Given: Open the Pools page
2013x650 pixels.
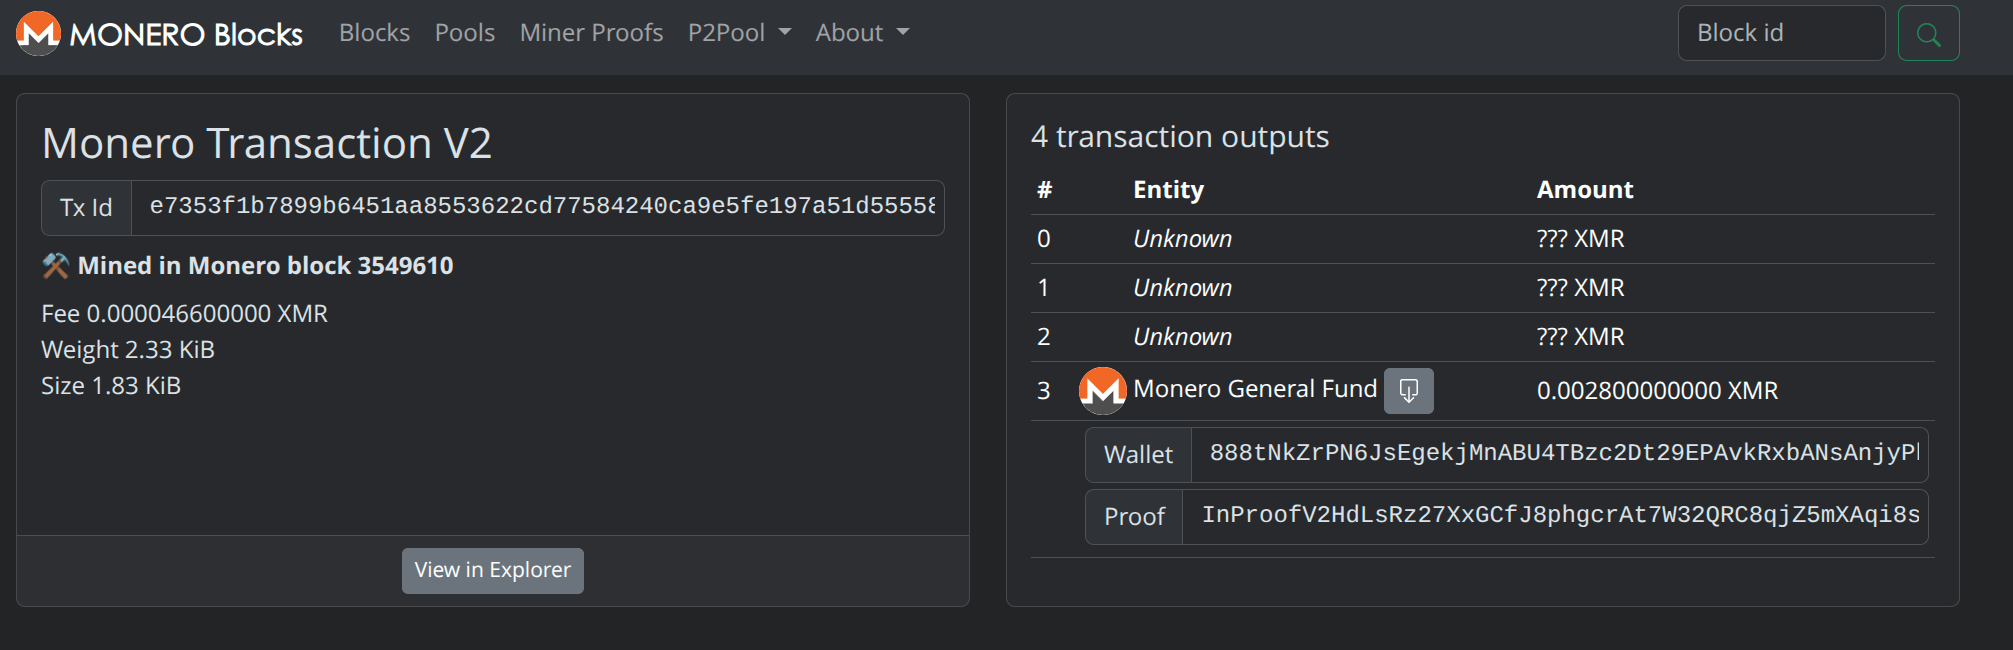Looking at the screenshot, I should coord(464,33).
